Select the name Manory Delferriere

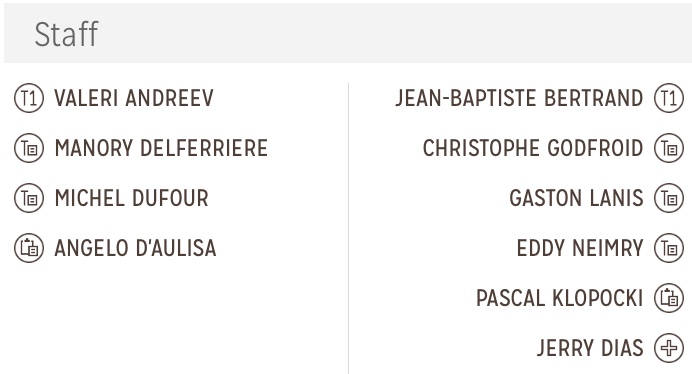coord(161,148)
